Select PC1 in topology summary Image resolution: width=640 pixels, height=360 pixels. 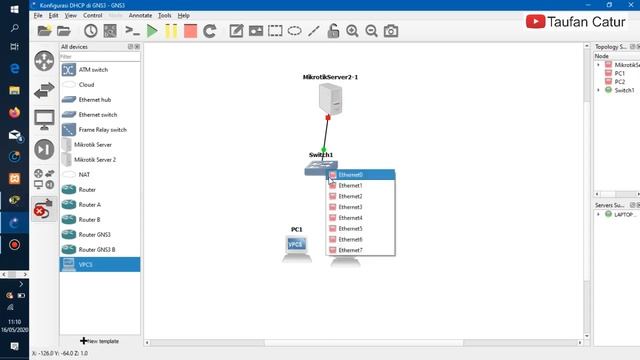(x=619, y=73)
